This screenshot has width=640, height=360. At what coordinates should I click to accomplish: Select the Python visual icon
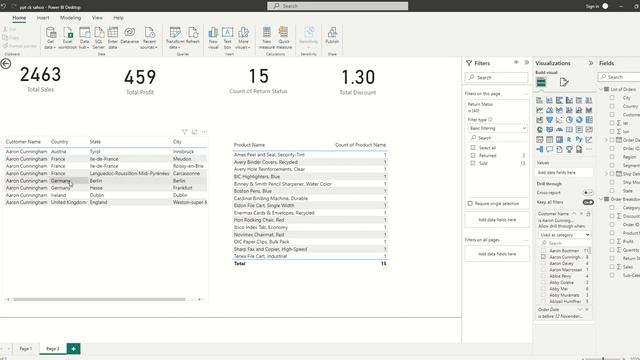579,140
